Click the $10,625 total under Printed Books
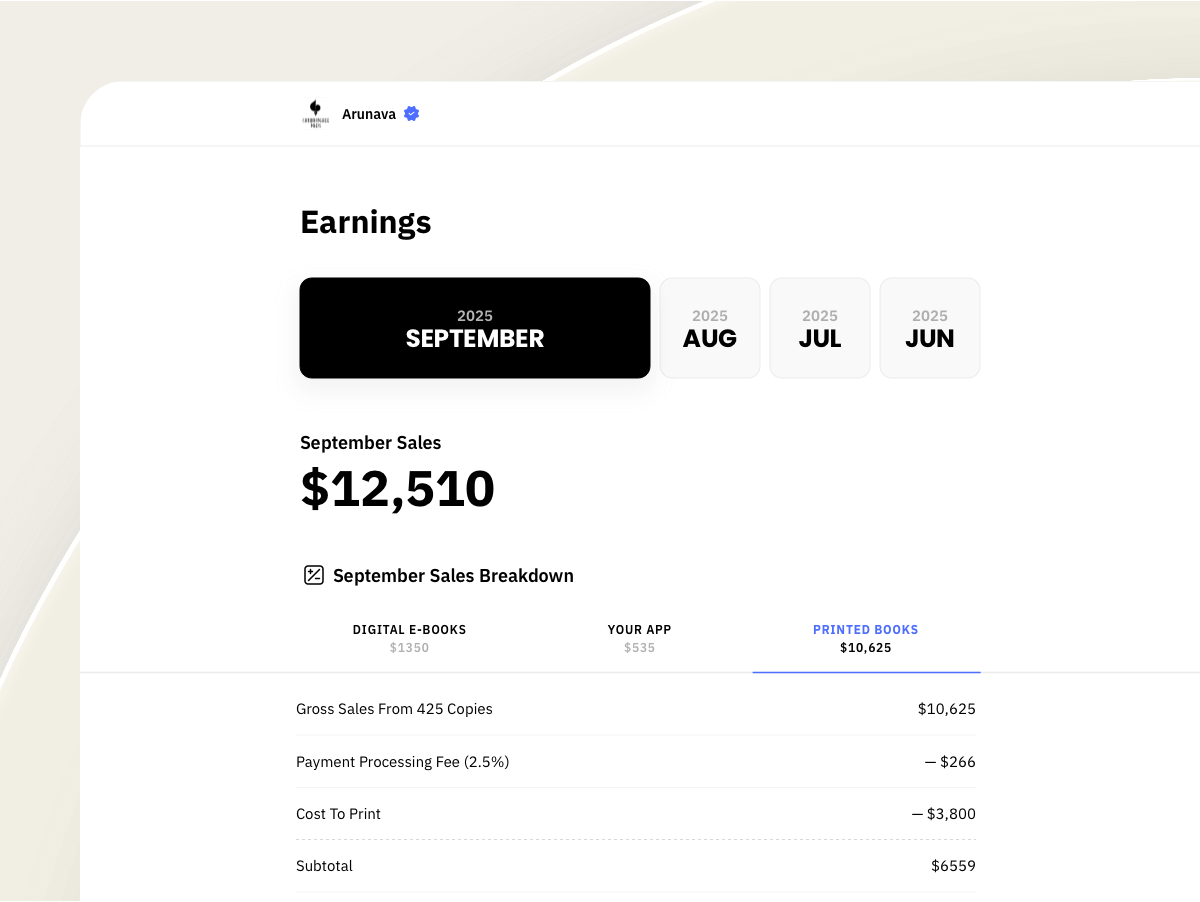Image resolution: width=1200 pixels, height=902 pixels. [865, 648]
